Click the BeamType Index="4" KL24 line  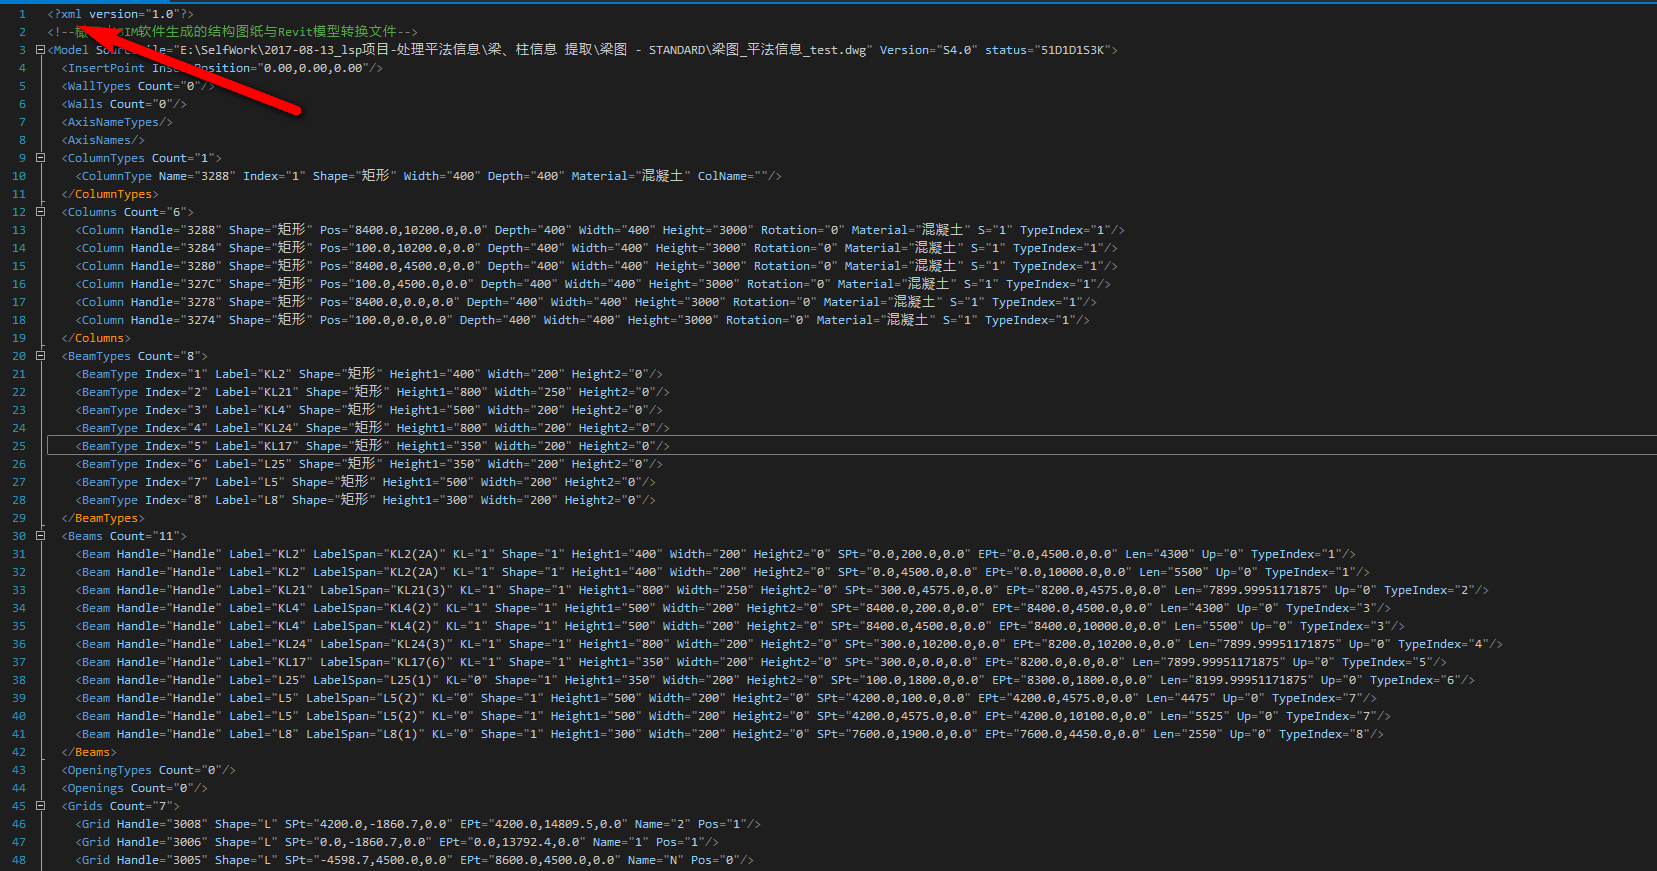pyautogui.click(x=372, y=428)
